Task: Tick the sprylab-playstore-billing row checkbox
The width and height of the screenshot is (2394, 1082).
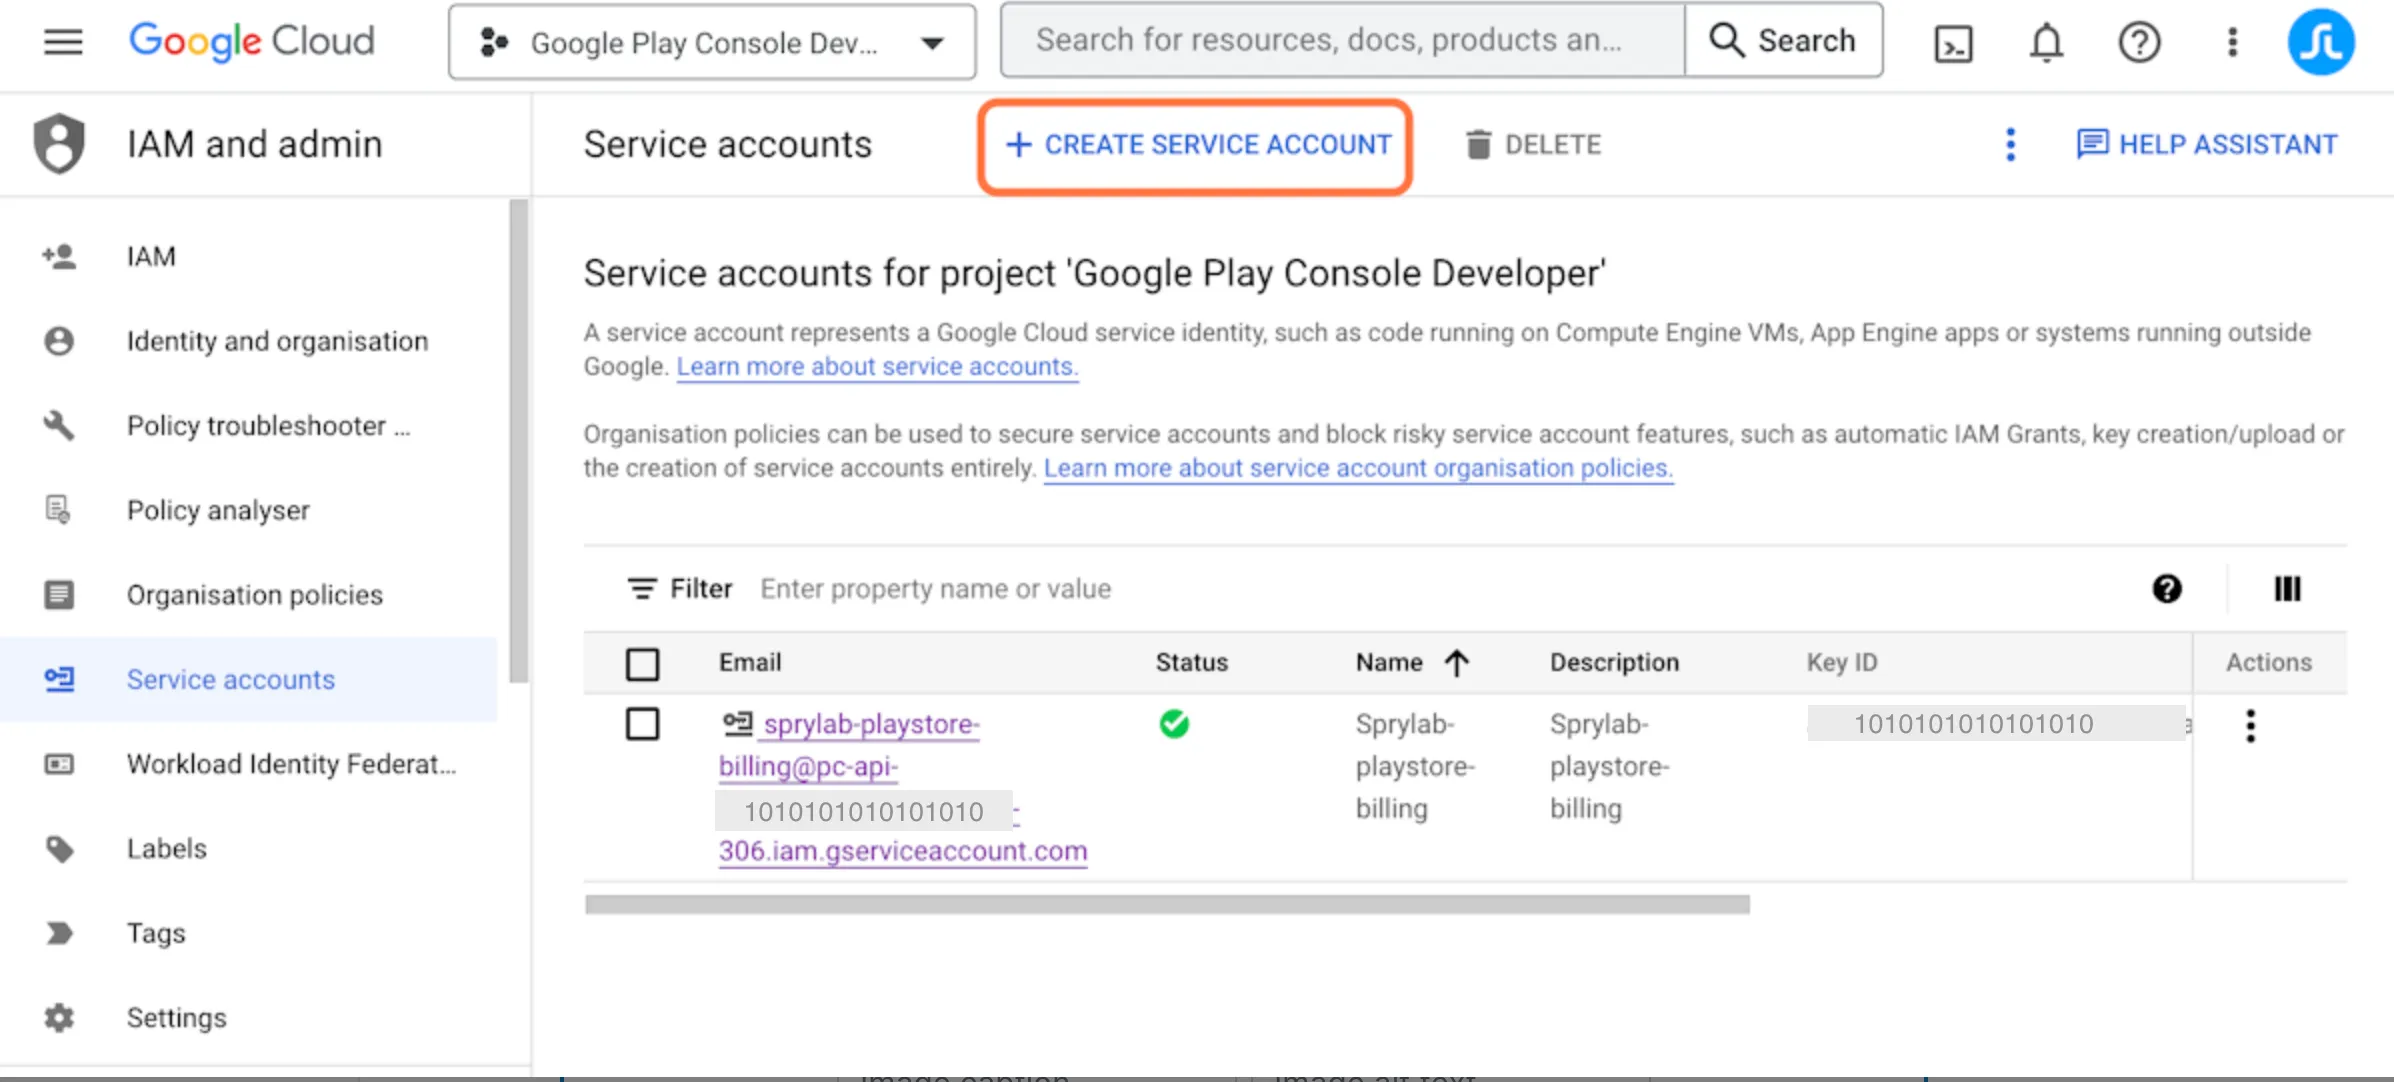Action: point(642,724)
